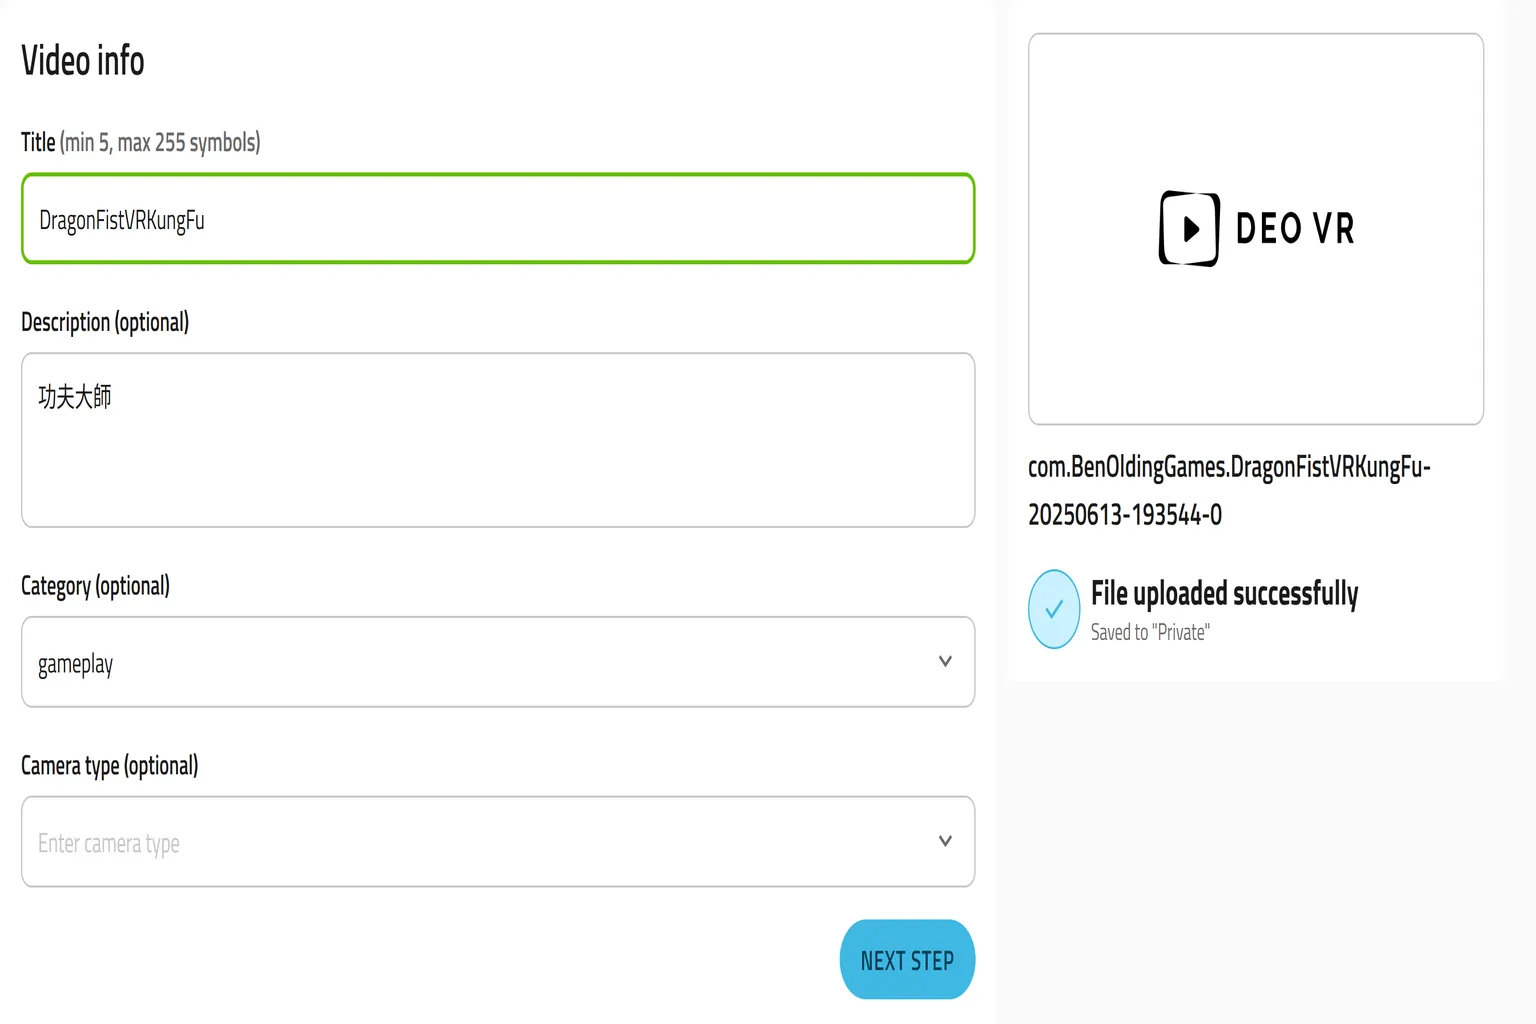Click inside the Description text area

[497, 440]
